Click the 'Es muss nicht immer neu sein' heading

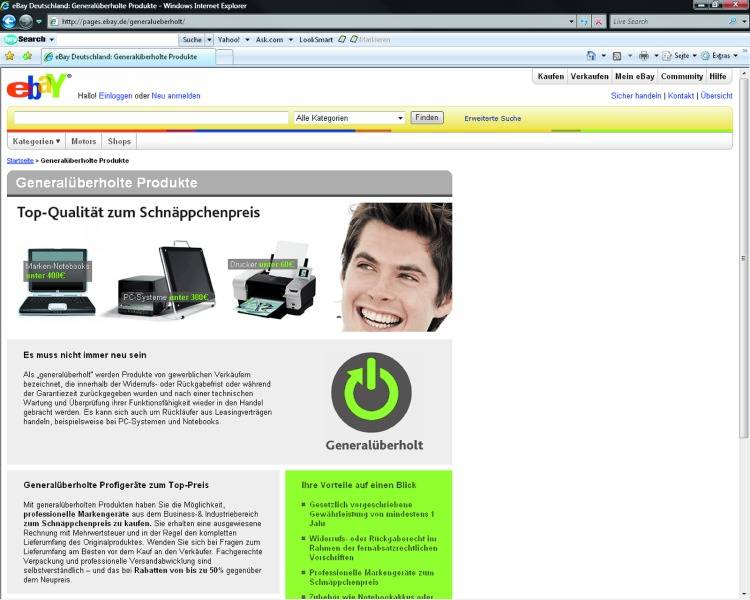click(x=85, y=355)
